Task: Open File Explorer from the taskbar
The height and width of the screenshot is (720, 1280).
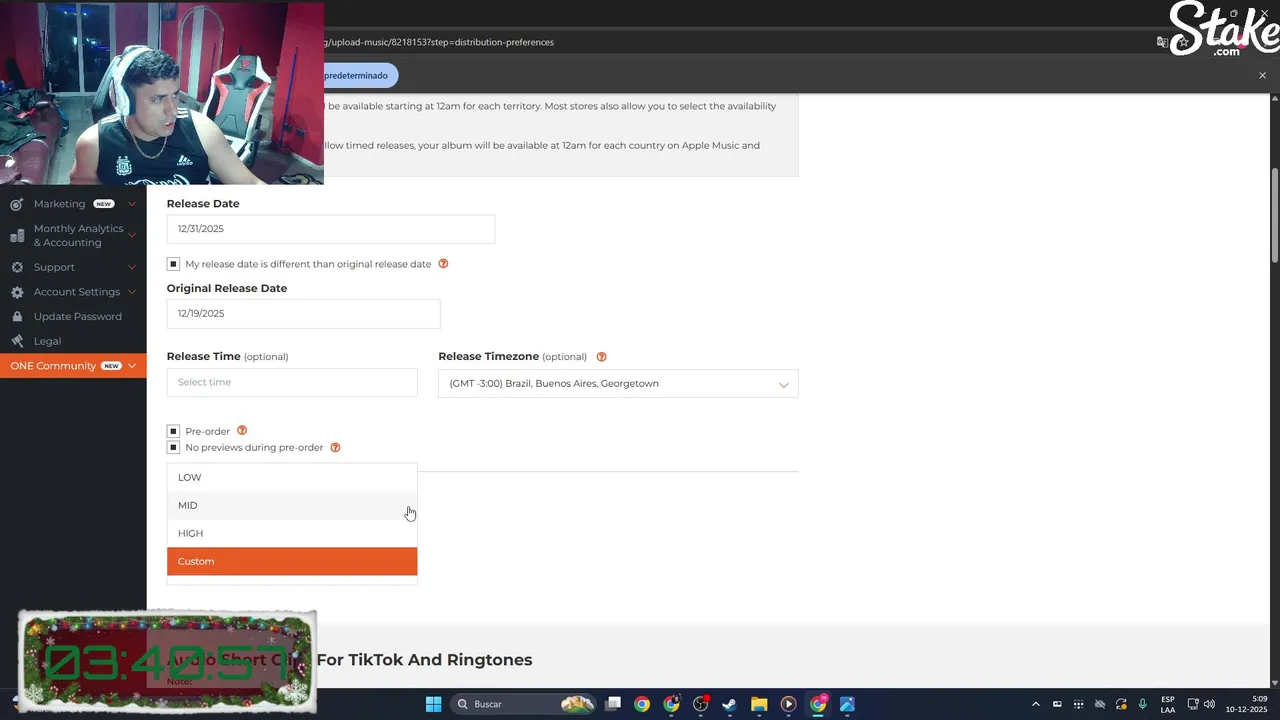Action: coord(759,704)
